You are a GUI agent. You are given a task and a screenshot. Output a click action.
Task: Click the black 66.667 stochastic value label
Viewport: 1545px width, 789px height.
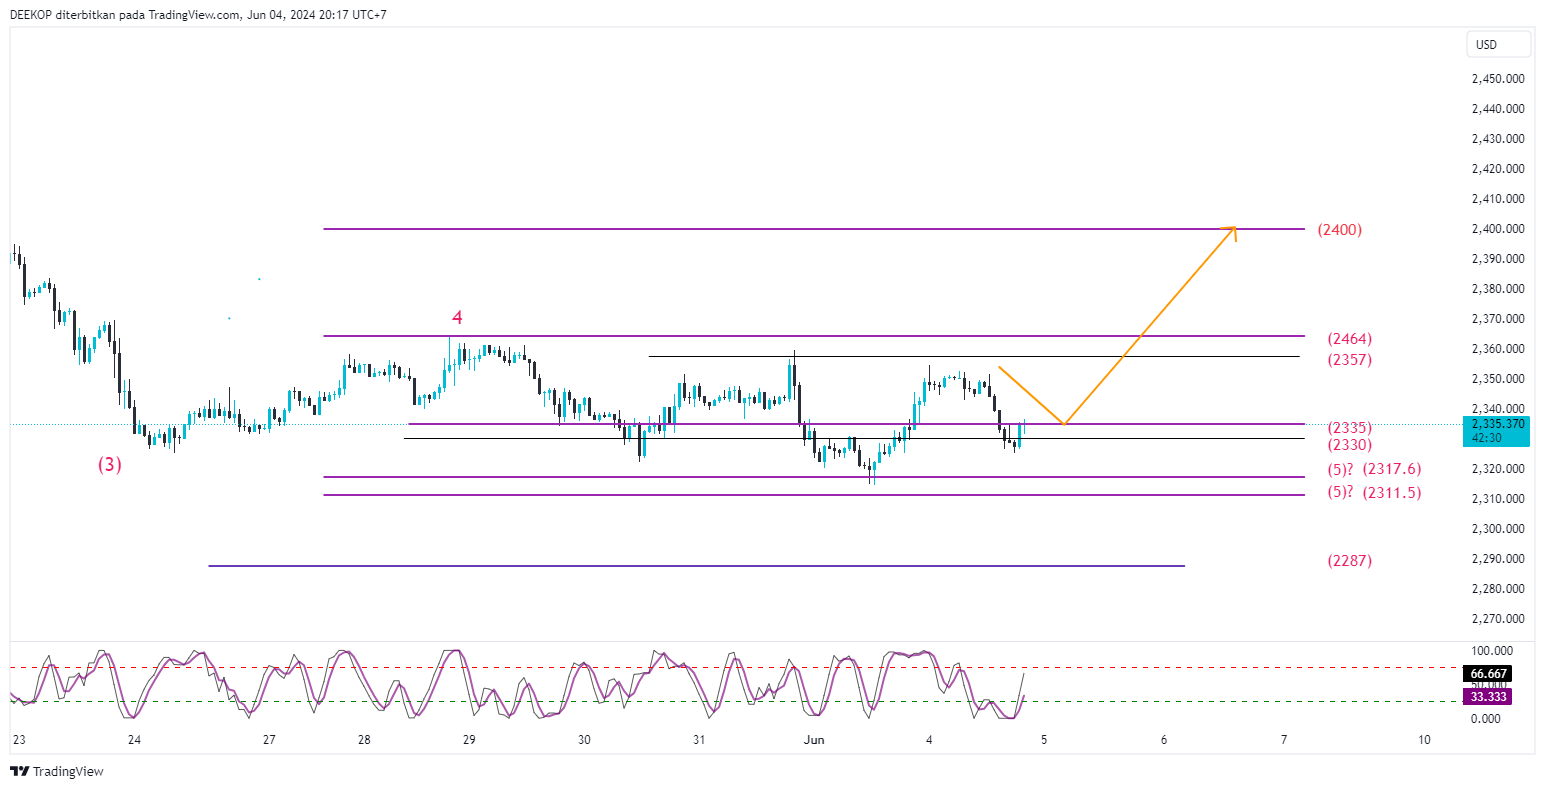pyautogui.click(x=1489, y=674)
